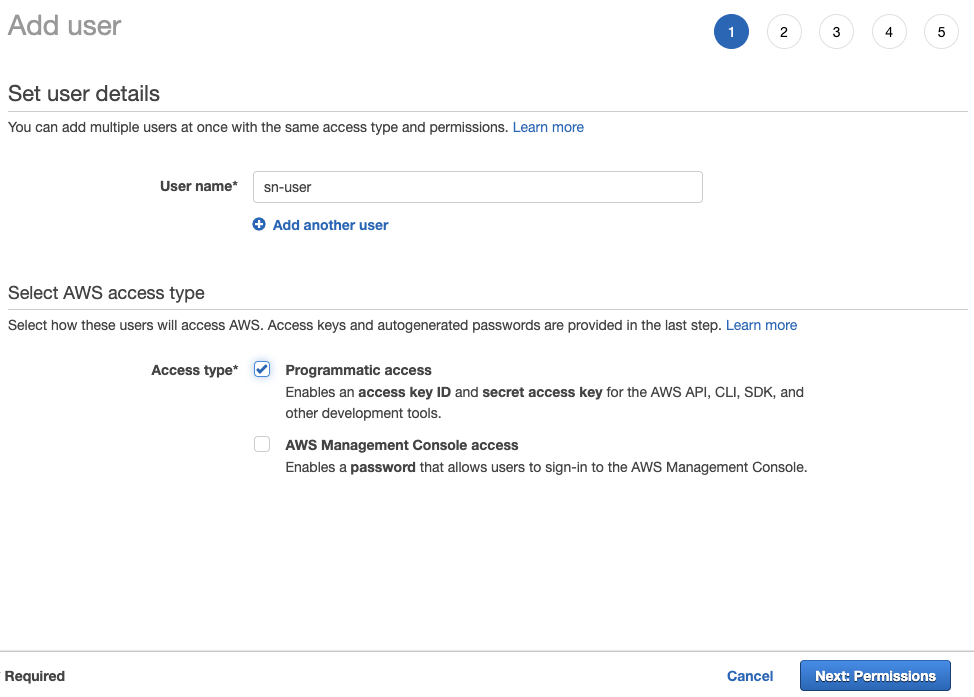Click the User name field label

click(x=198, y=186)
